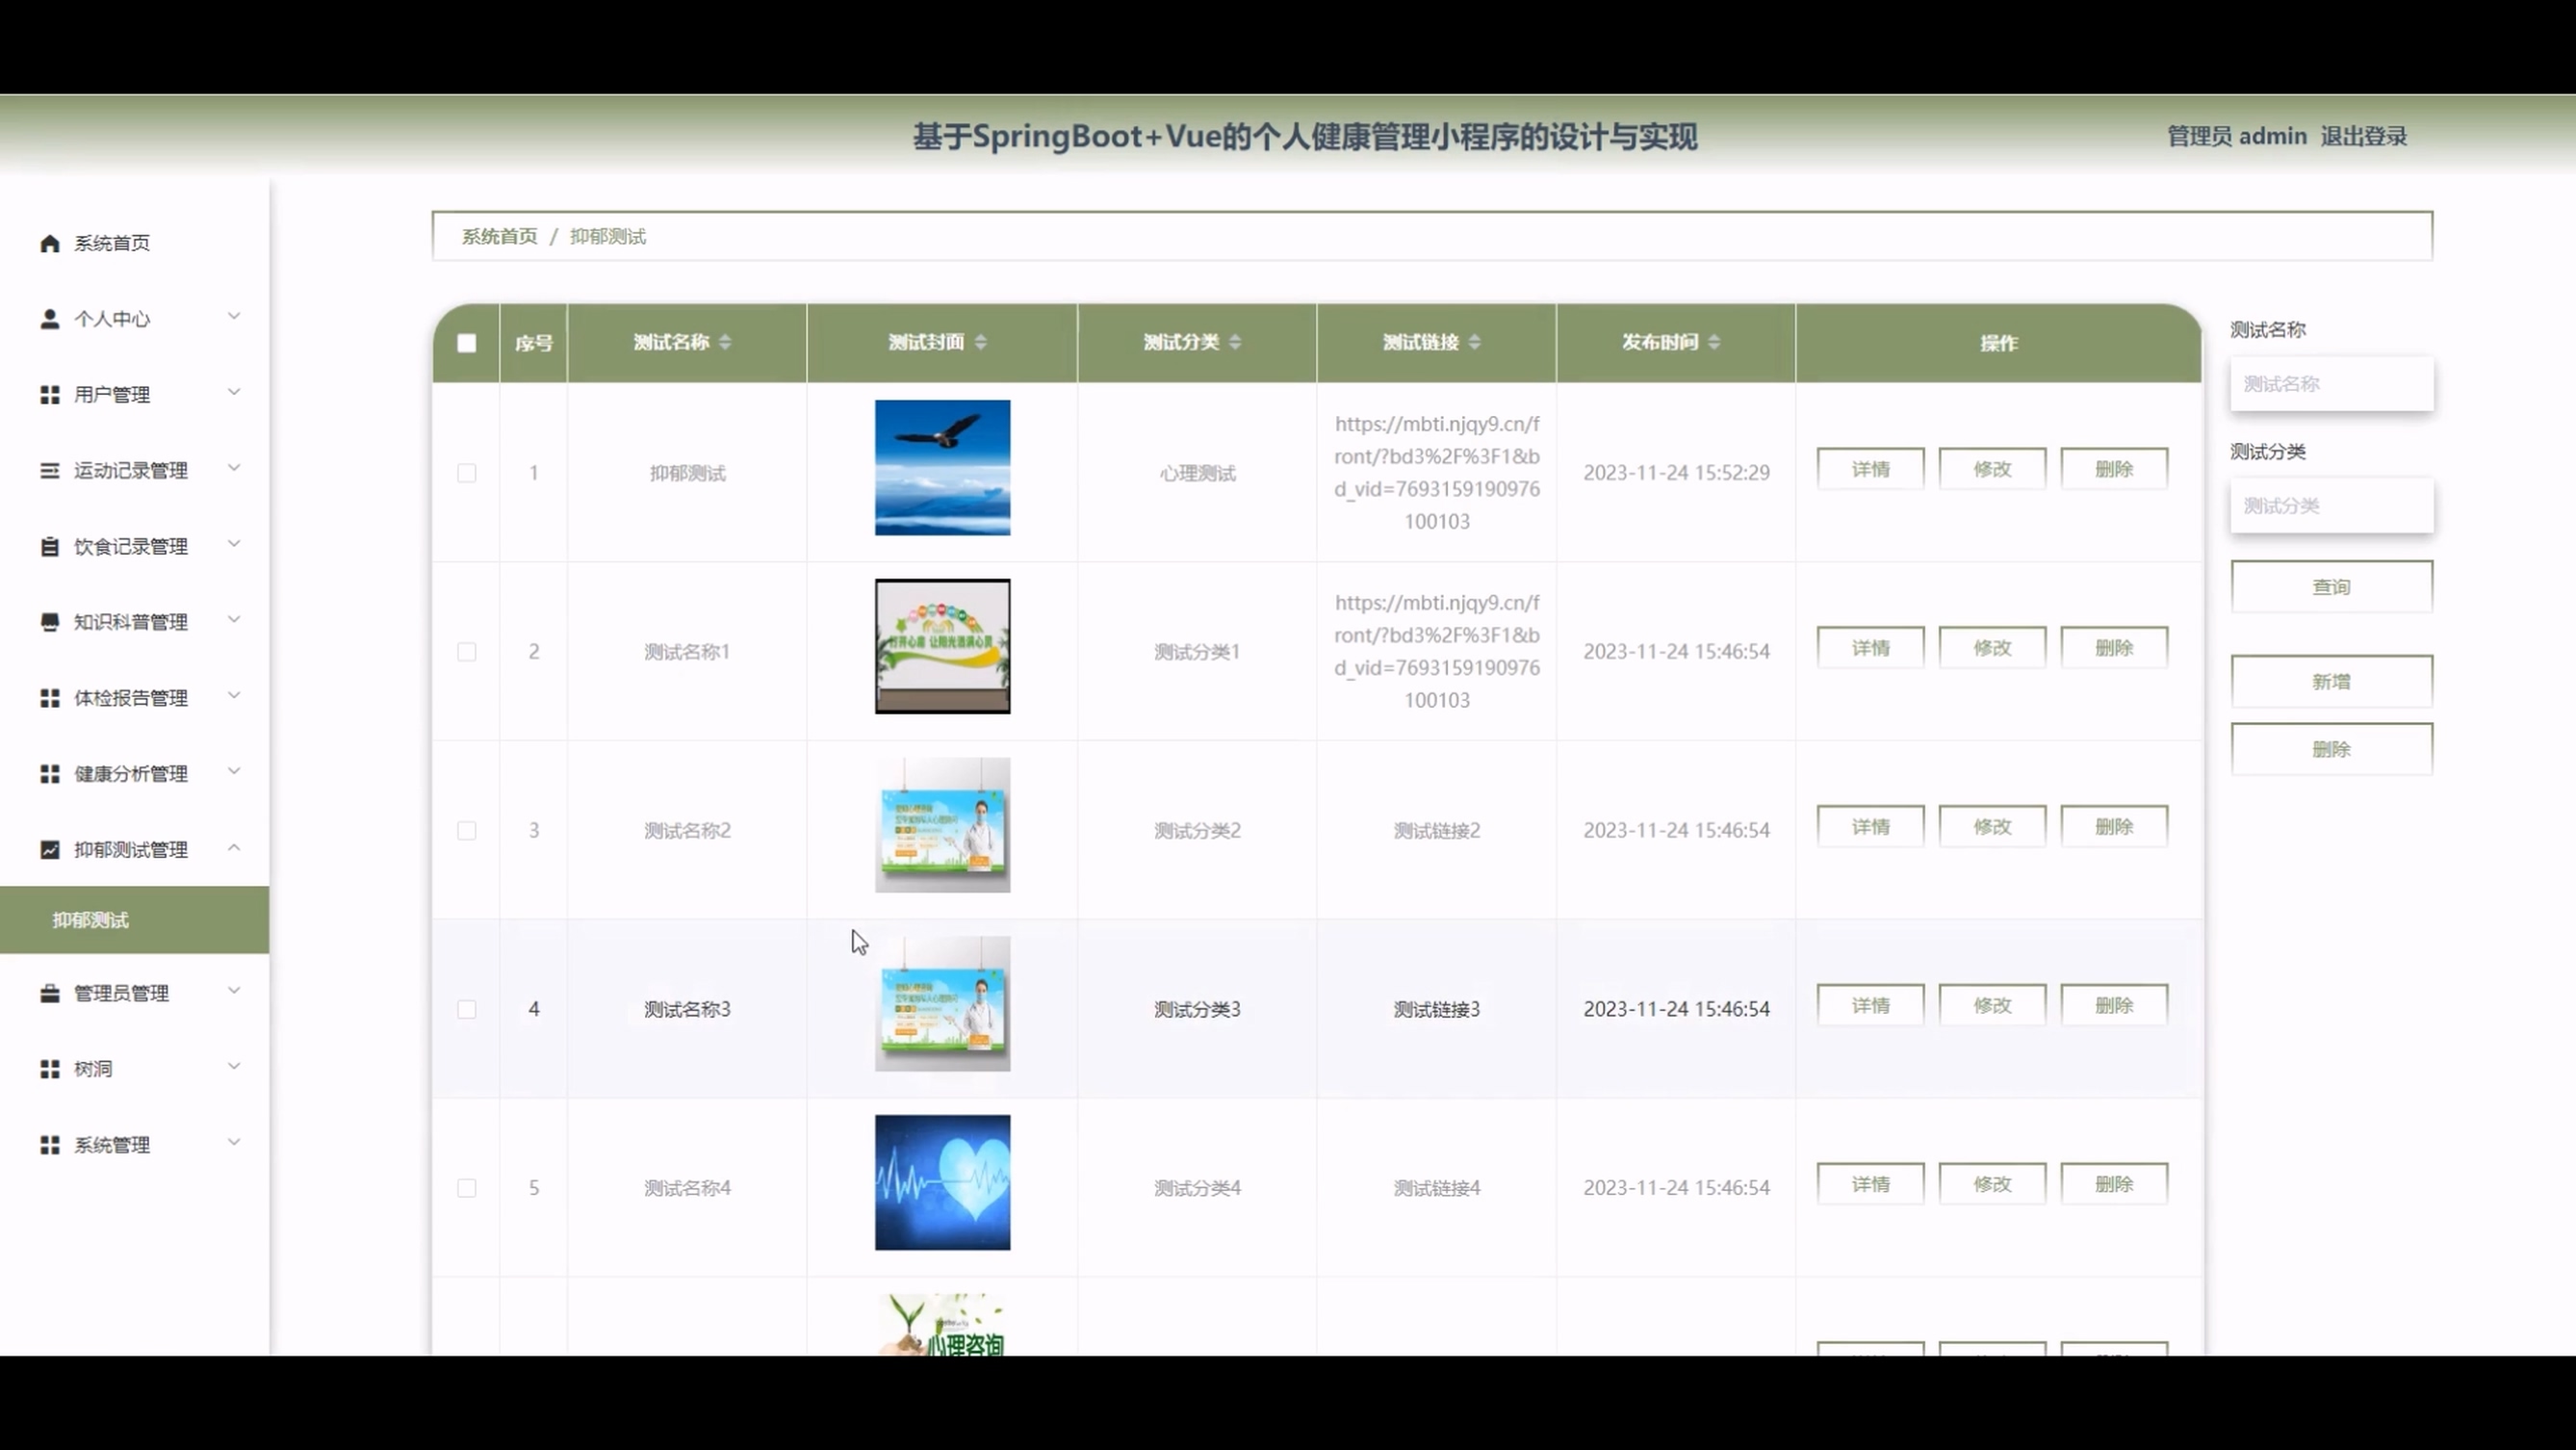Click the chart icon next to 抑郁测试管理
This screenshot has height=1450, width=2576.
[49, 849]
